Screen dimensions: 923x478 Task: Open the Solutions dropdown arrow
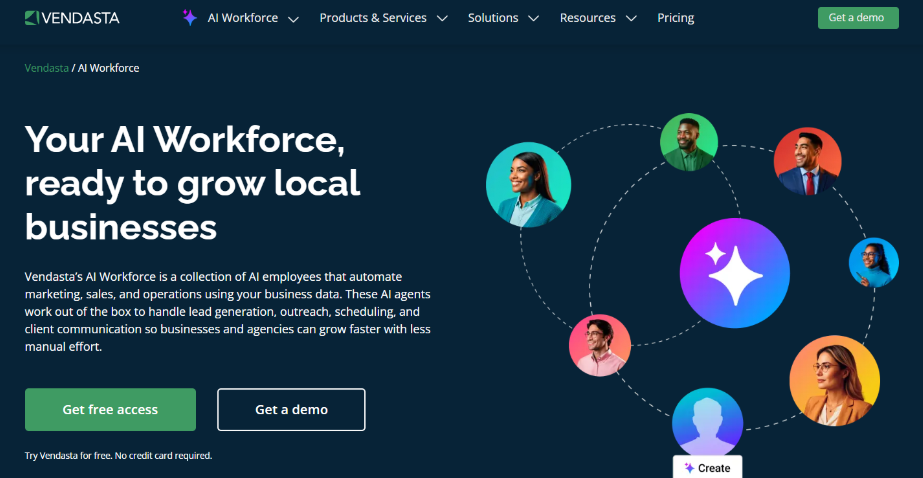pos(533,19)
